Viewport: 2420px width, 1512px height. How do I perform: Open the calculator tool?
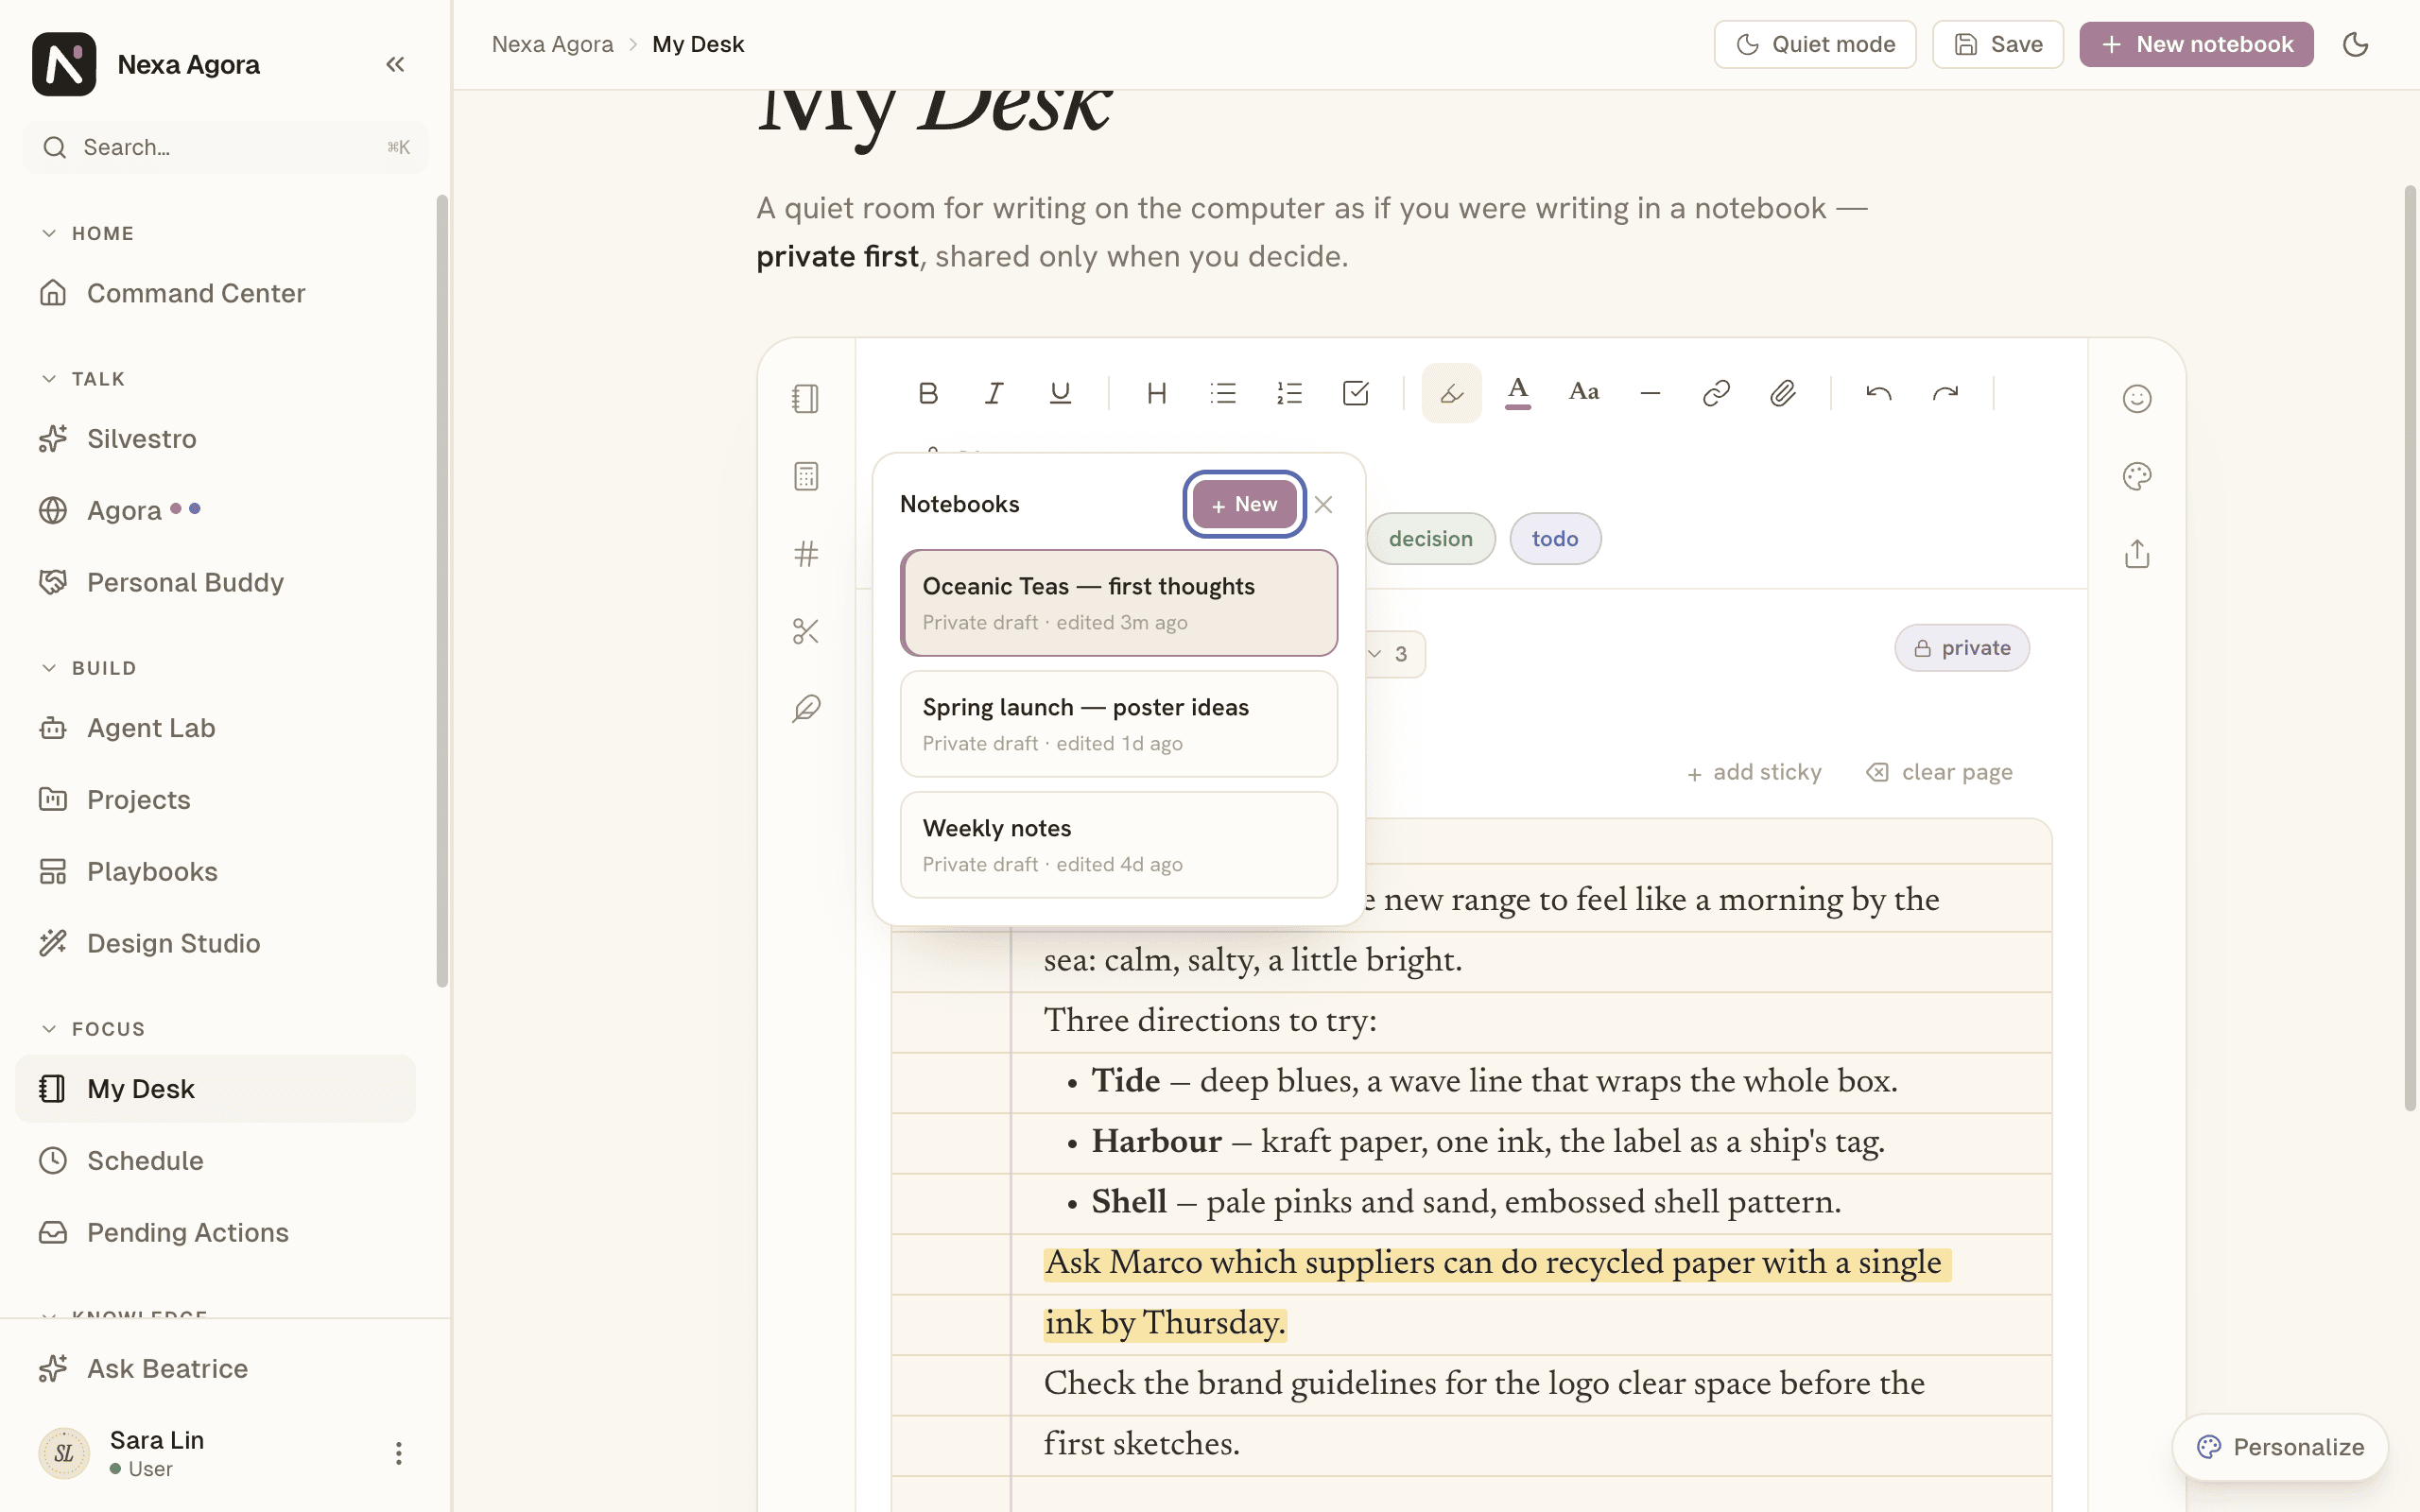tap(806, 476)
